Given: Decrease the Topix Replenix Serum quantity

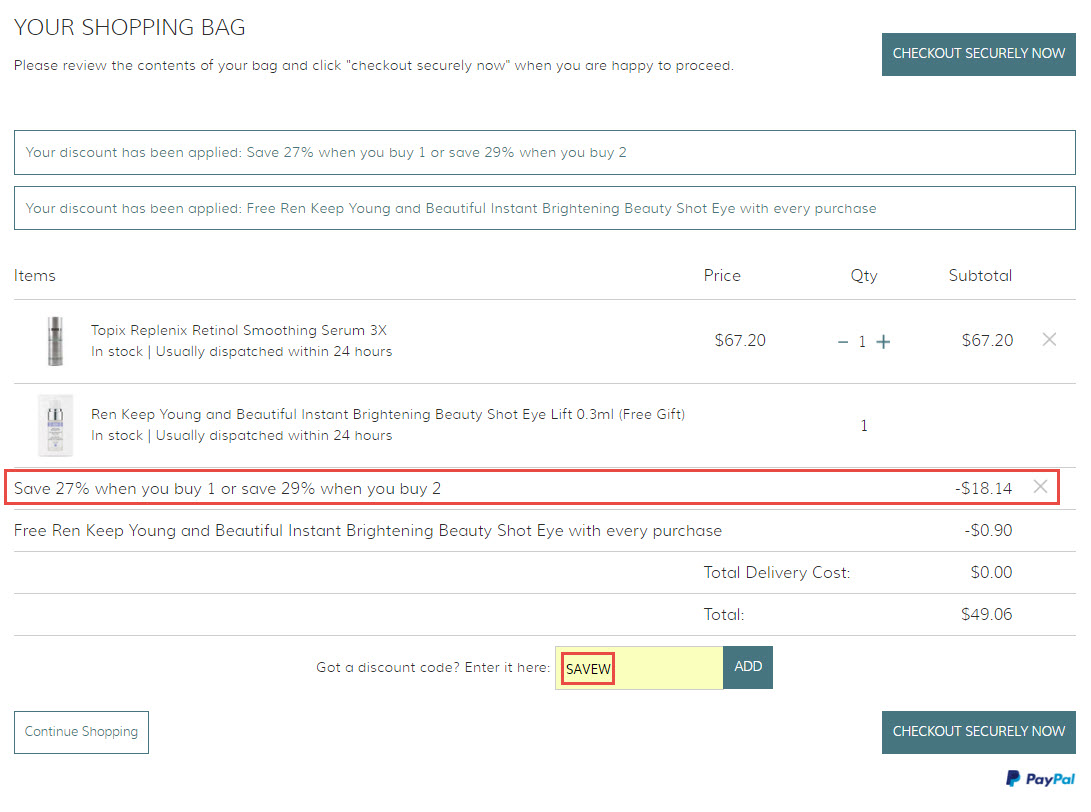Looking at the screenshot, I should pyautogui.click(x=843, y=342).
